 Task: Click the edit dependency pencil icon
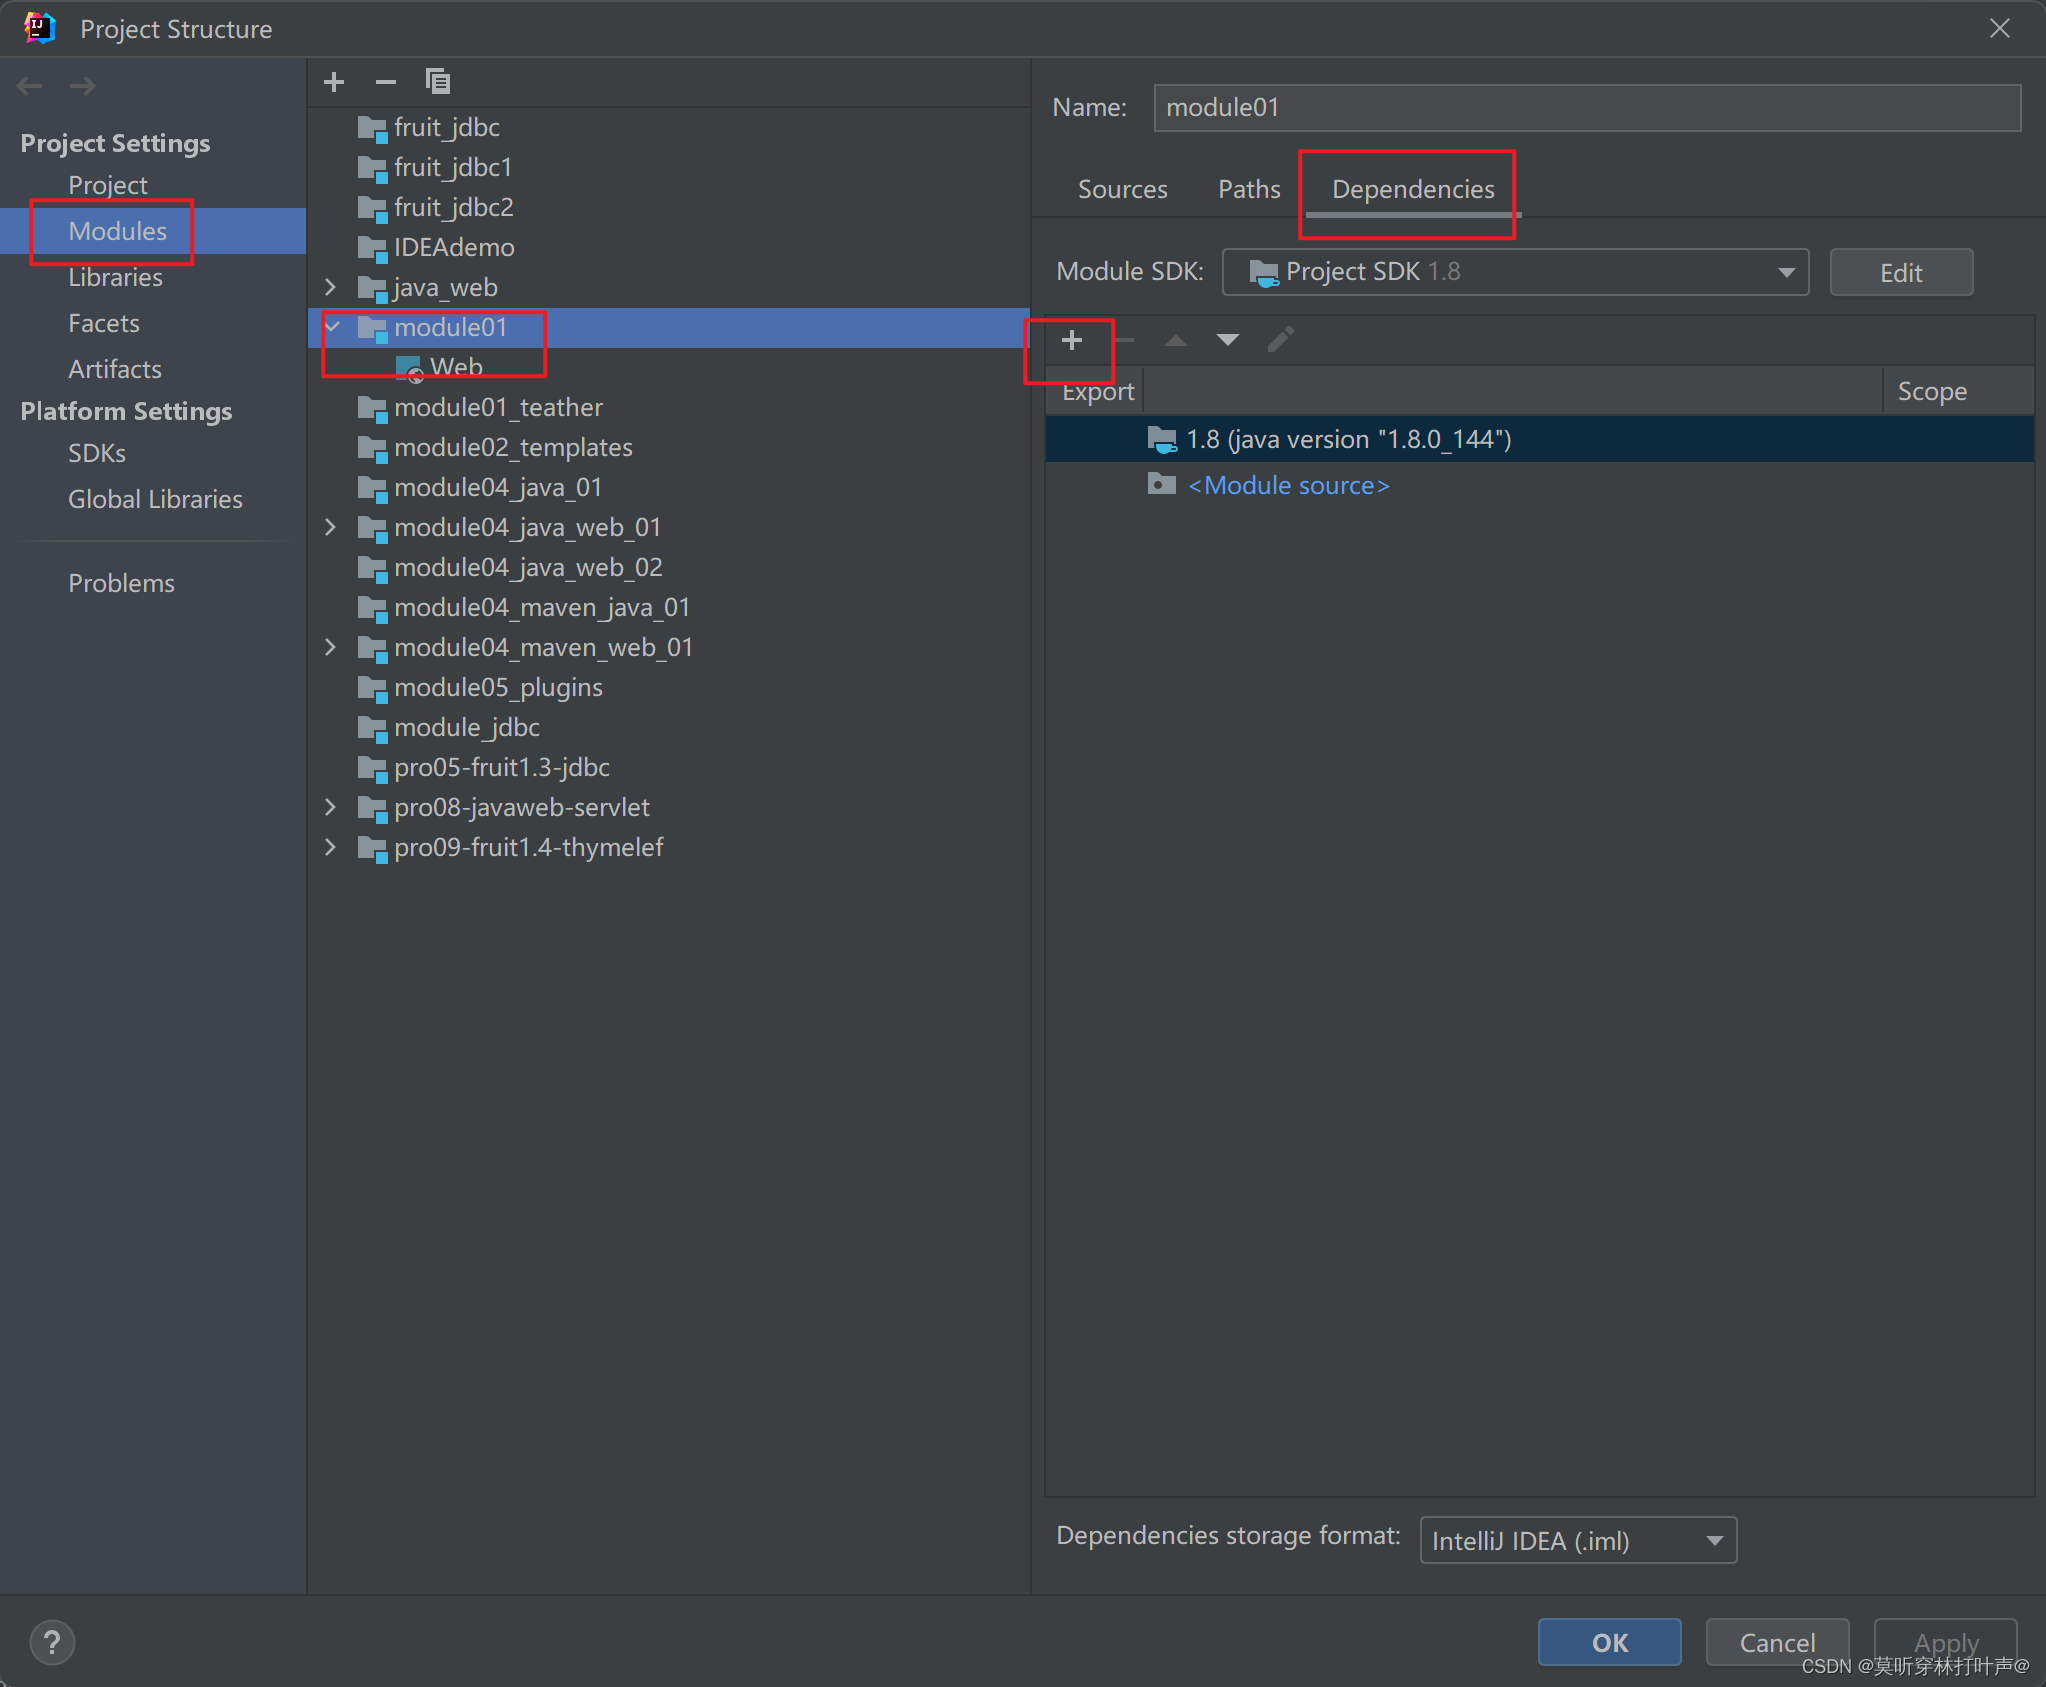coord(1281,340)
